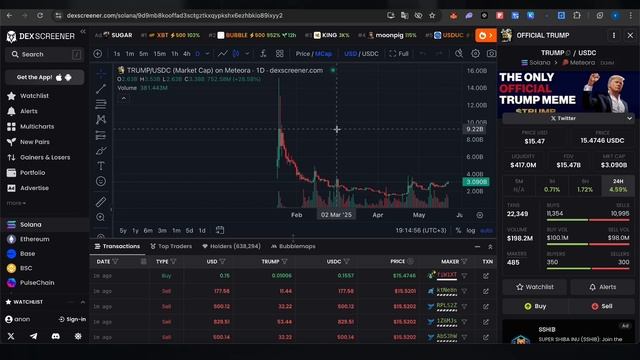
Task: Toggle auto scale on chart
Action: tap(487, 231)
